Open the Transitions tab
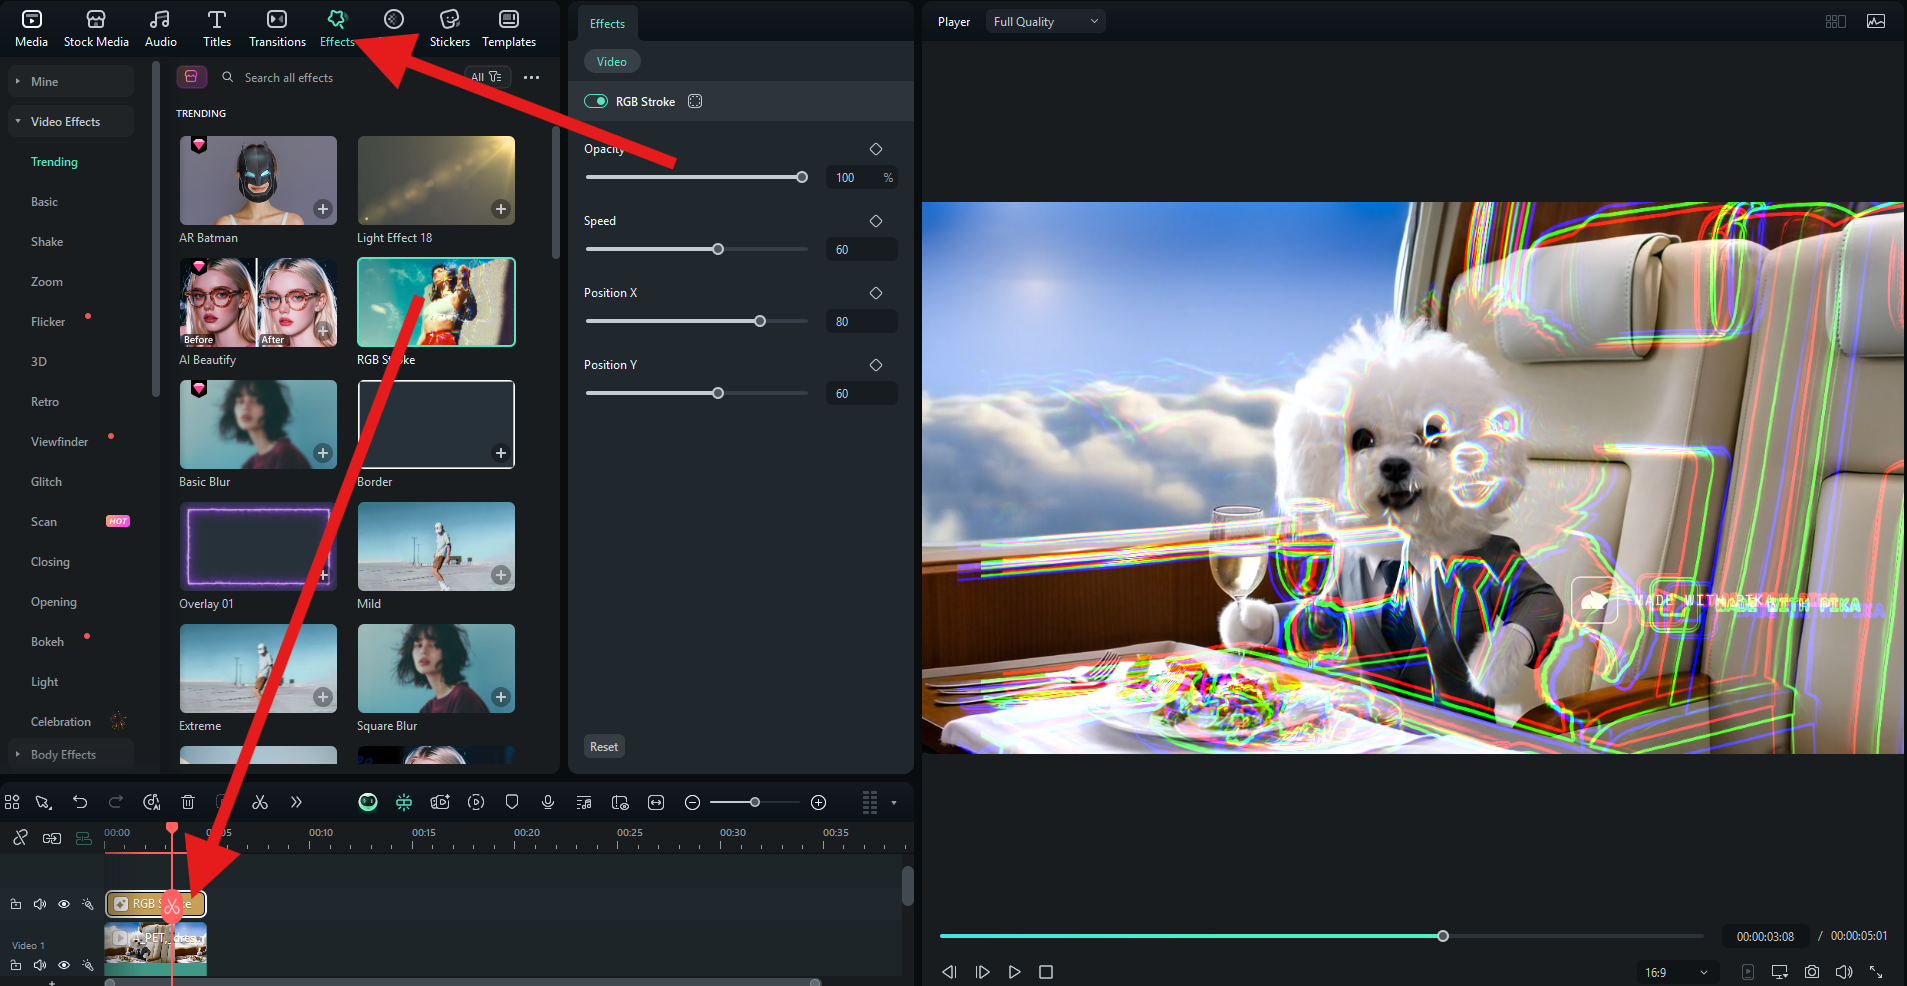 (x=277, y=28)
